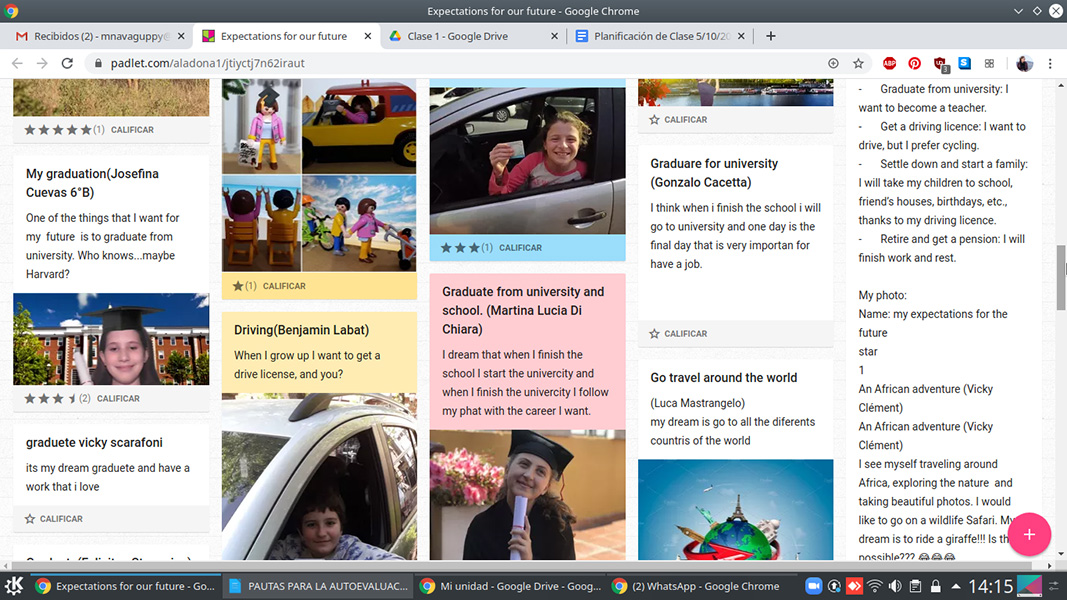Click the pink add post plus button
Image resolution: width=1067 pixels, height=600 pixels.
[1029, 535]
